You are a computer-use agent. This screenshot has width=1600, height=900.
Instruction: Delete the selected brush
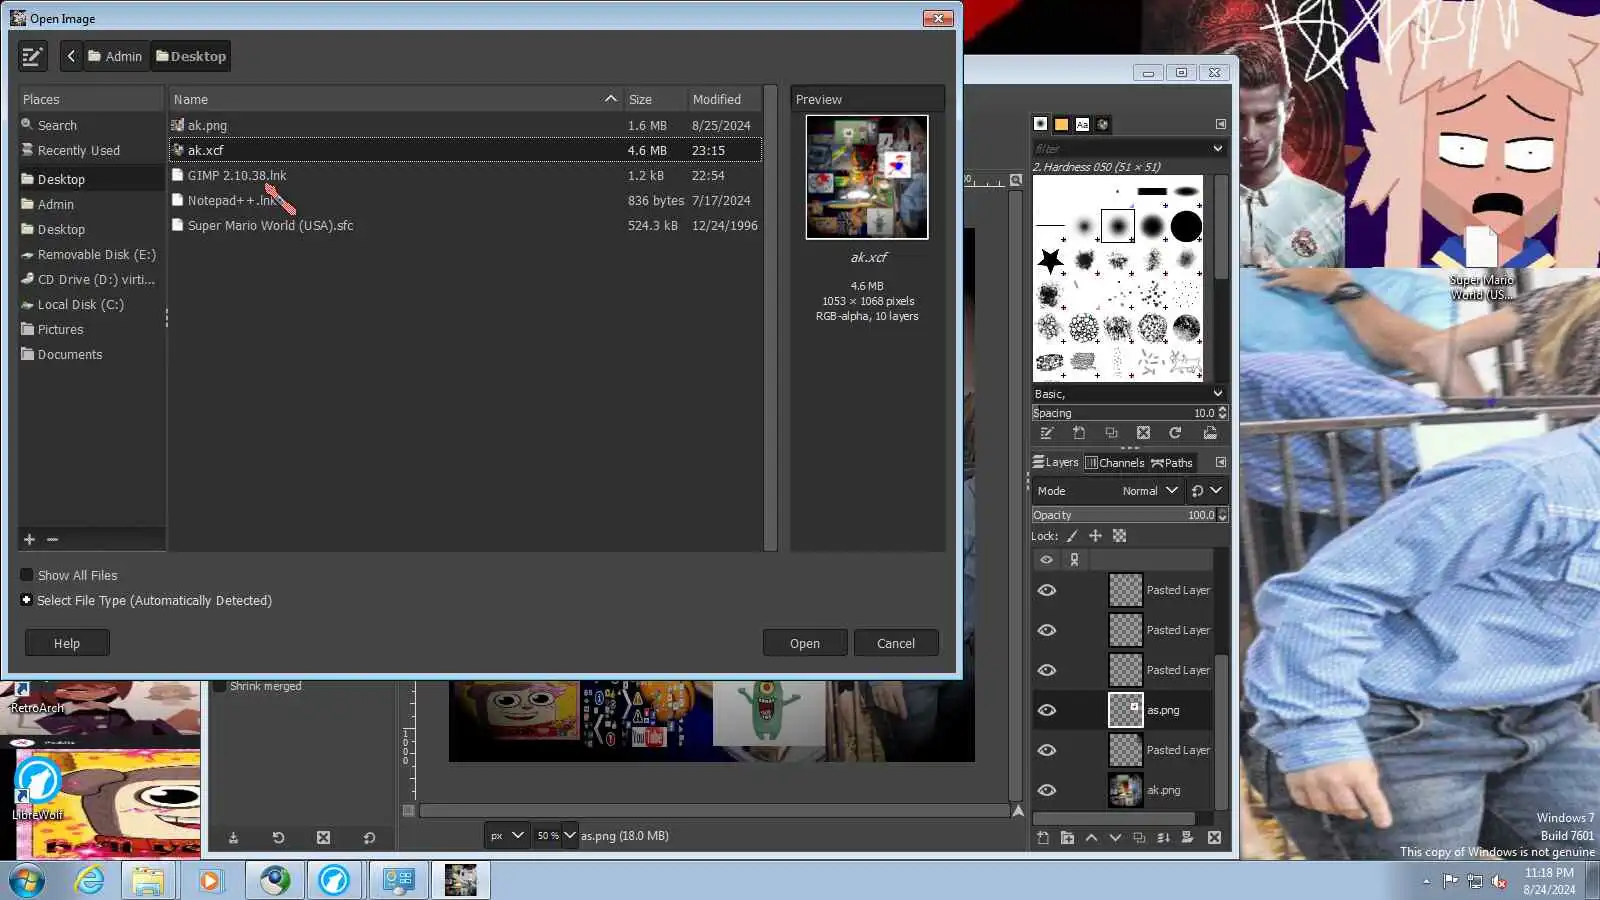pyautogui.click(x=1143, y=434)
